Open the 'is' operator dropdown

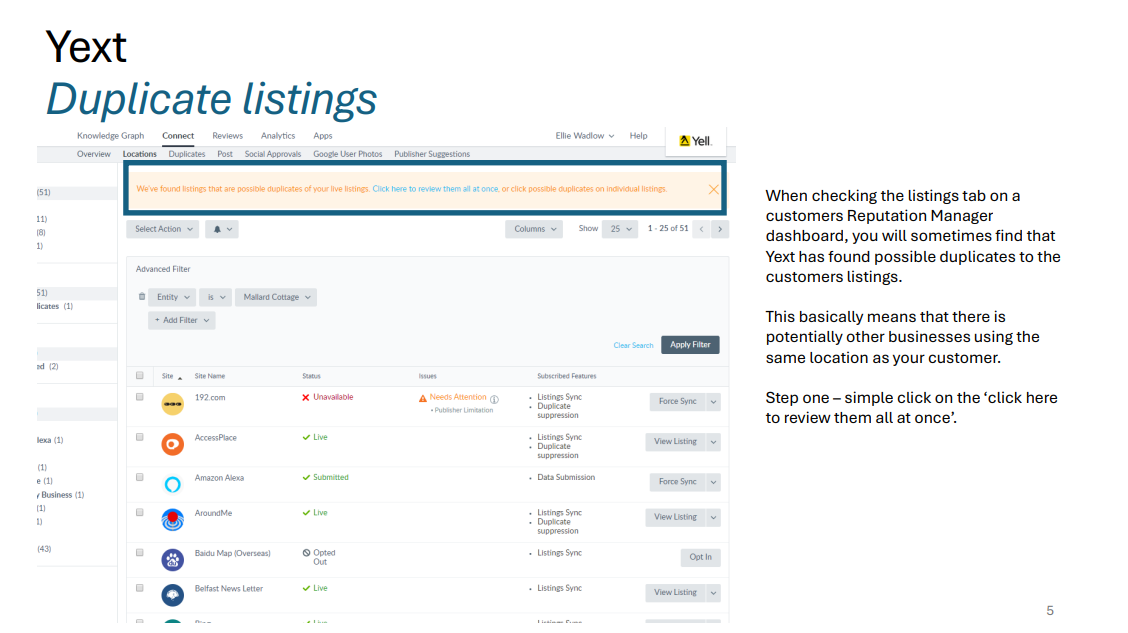(216, 297)
